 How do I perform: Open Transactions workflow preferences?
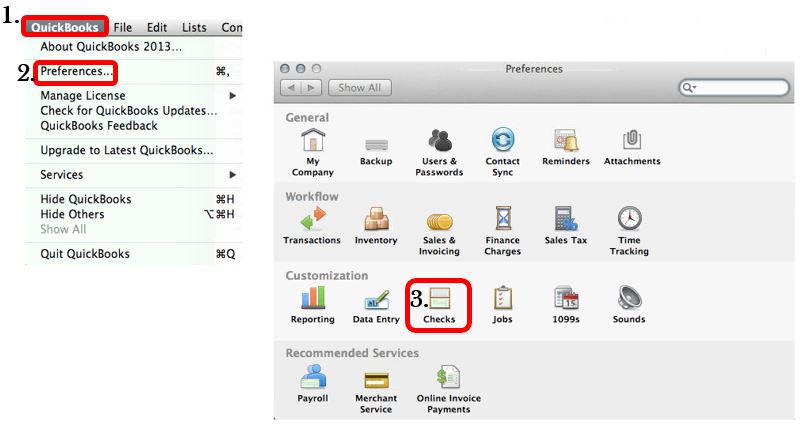(x=313, y=218)
